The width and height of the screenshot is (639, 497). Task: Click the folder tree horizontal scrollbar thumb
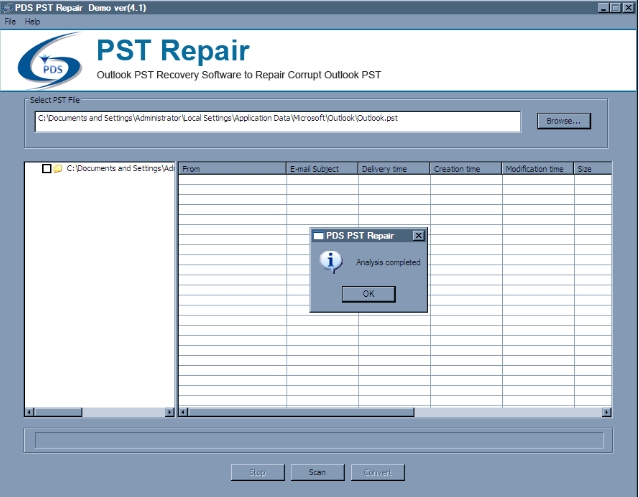coord(58,412)
